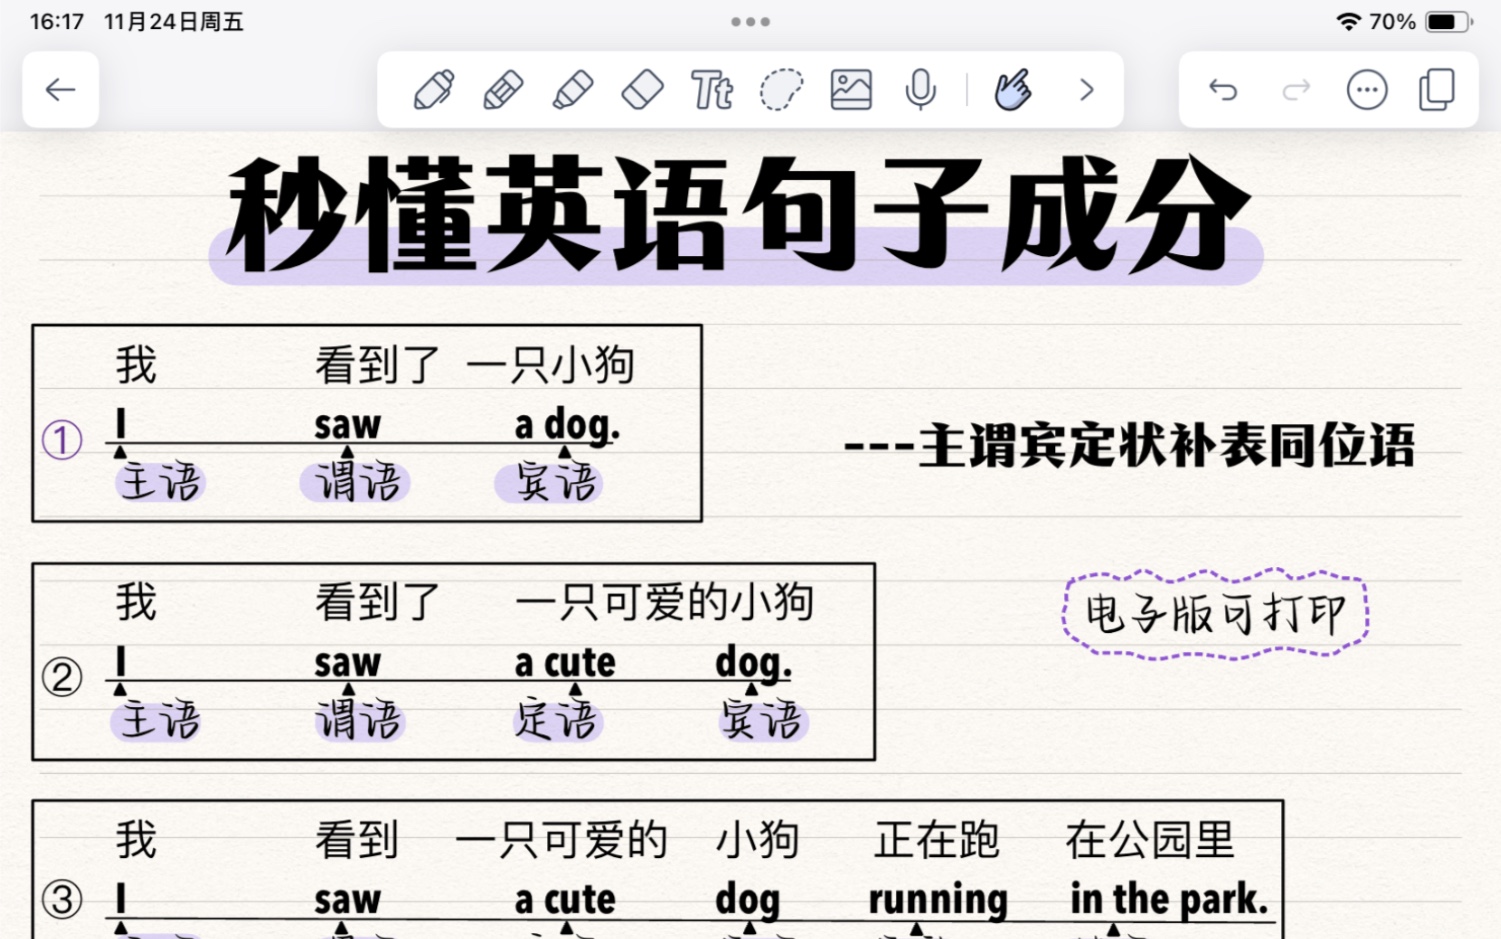The image size is (1501, 939).
Task: Tap 'dog.' in sentence two
Action: coord(753,663)
